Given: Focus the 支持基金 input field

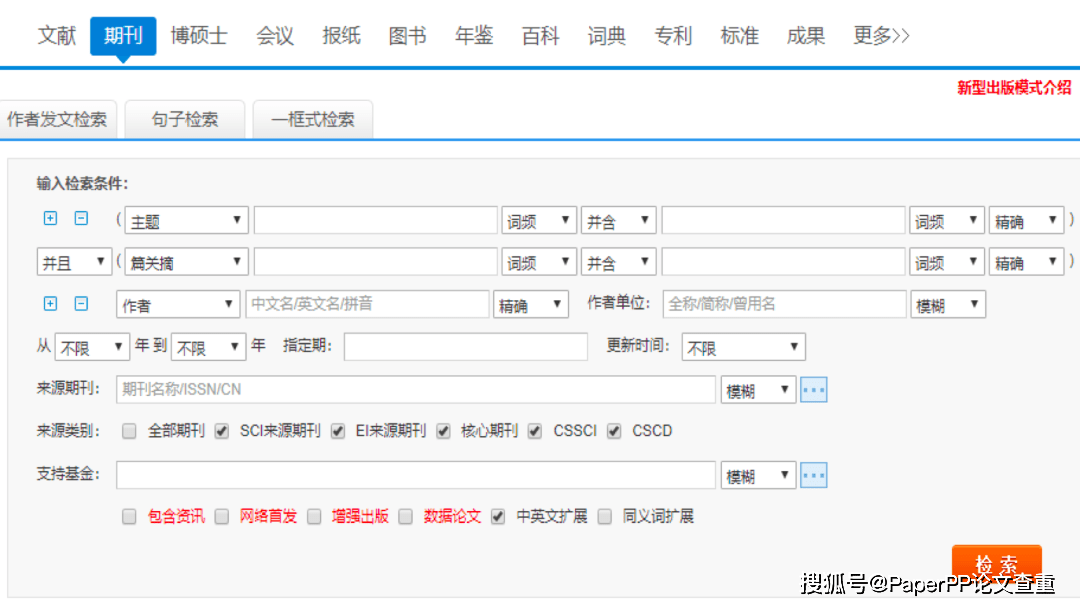Looking at the screenshot, I should click(x=416, y=475).
